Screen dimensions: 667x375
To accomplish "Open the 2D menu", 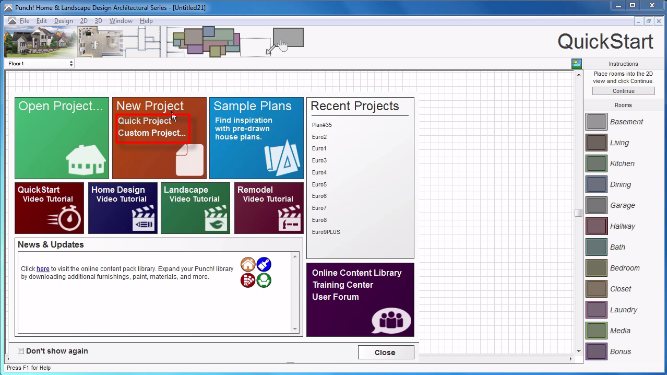I will tap(83, 20).
